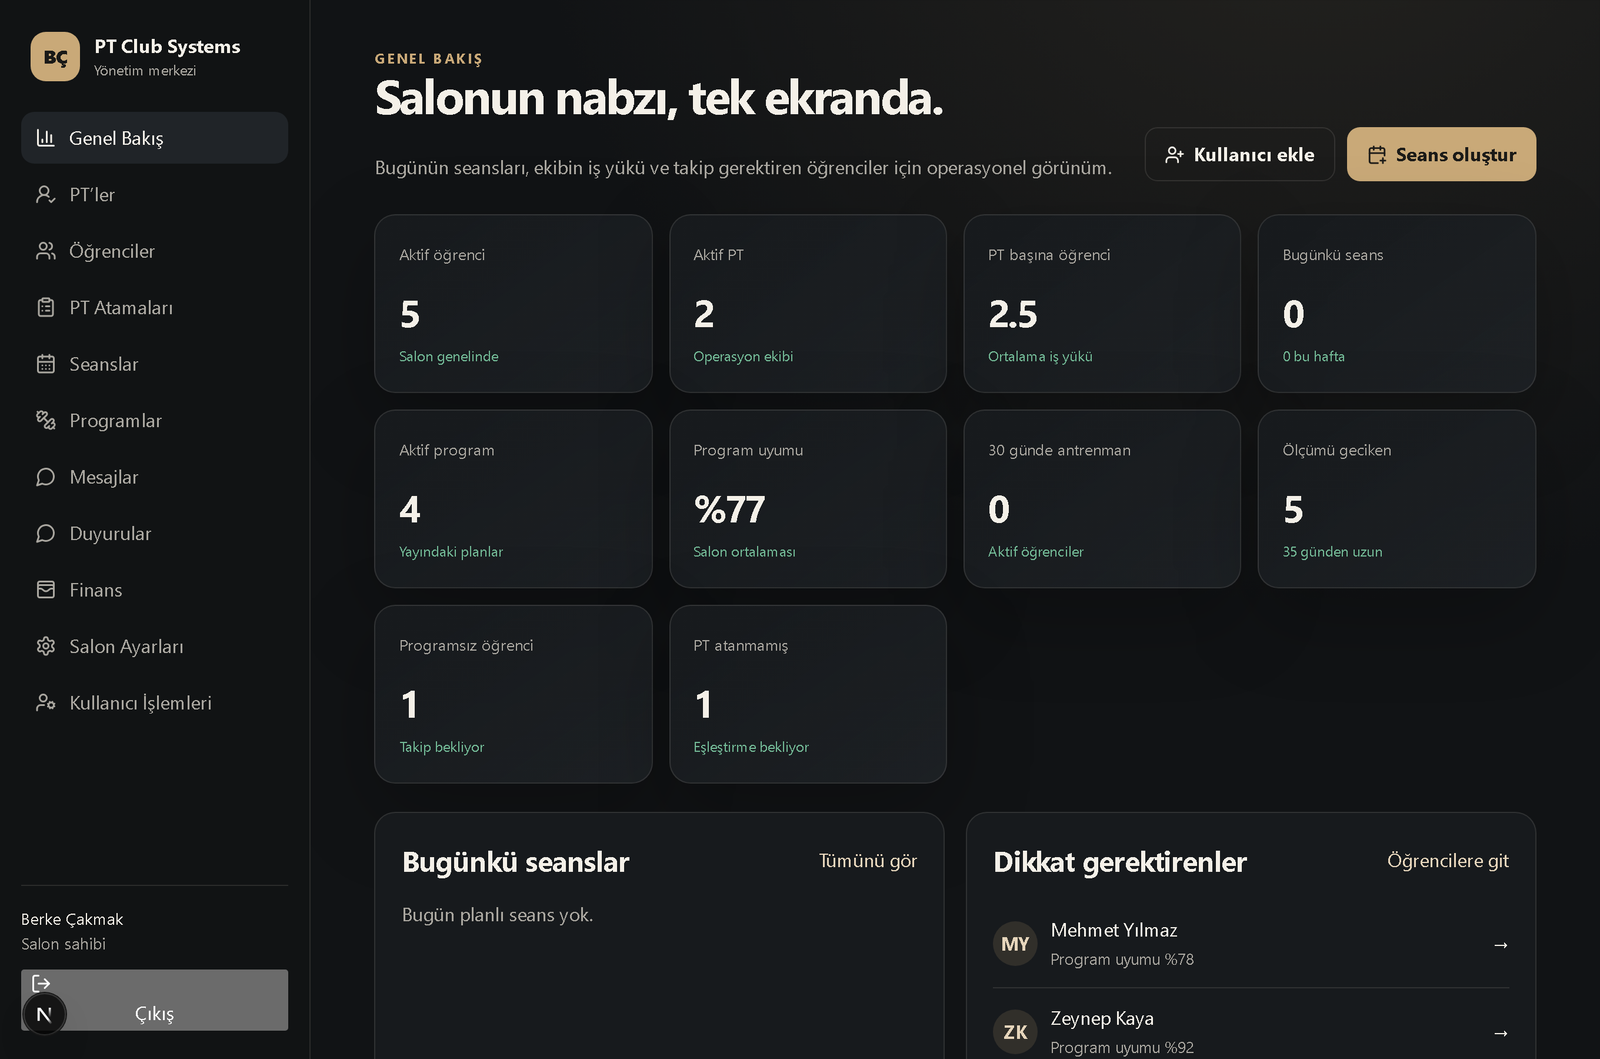This screenshot has width=1600, height=1059.
Task: Open the Öğrenciler menu item
Action: (x=154, y=251)
